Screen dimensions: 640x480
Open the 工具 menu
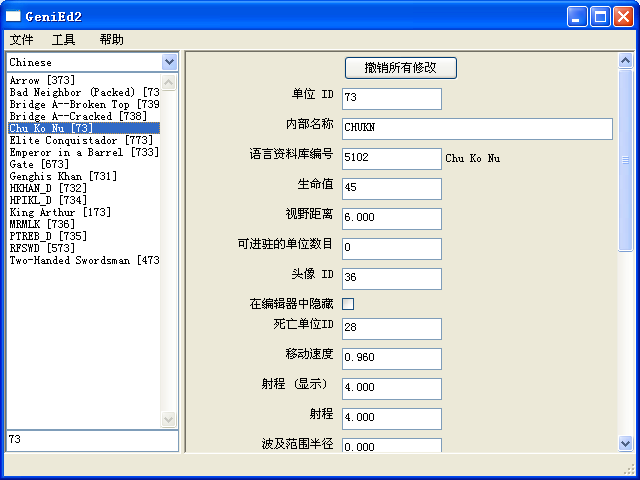coord(64,40)
